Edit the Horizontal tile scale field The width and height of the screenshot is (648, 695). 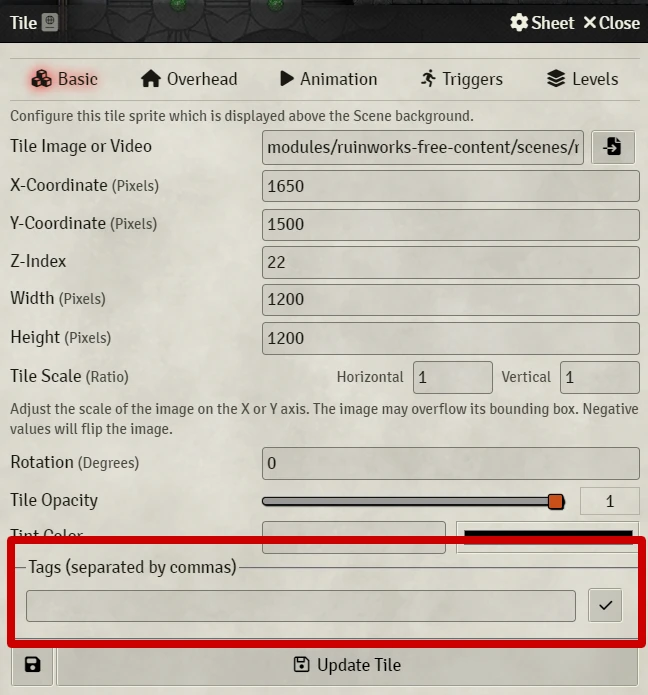point(453,377)
